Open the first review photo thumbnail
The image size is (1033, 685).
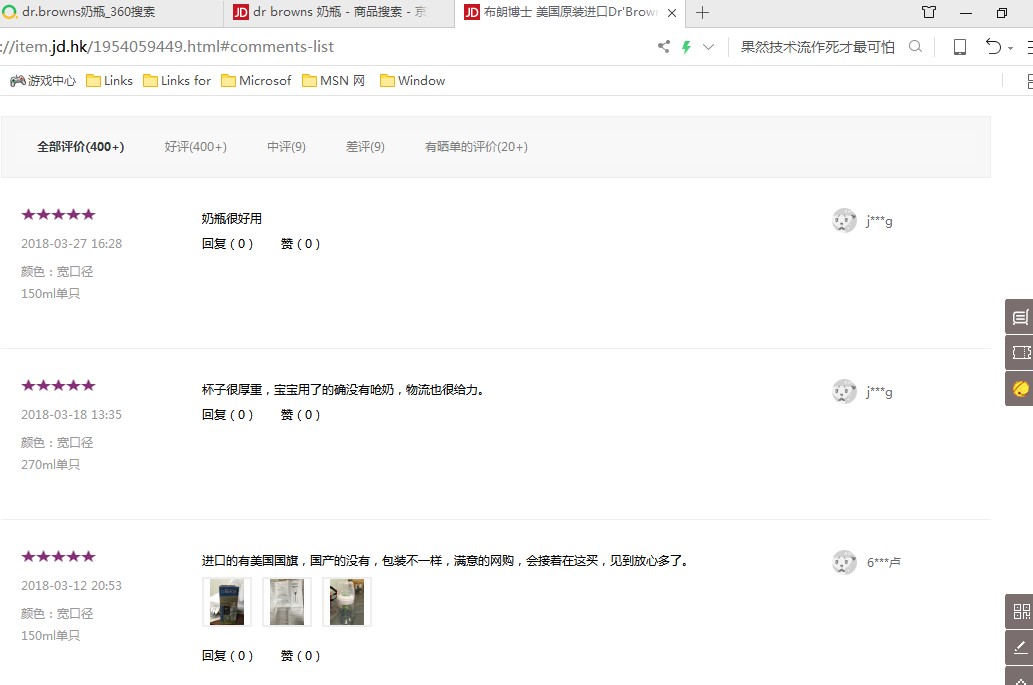[x=227, y=602]
